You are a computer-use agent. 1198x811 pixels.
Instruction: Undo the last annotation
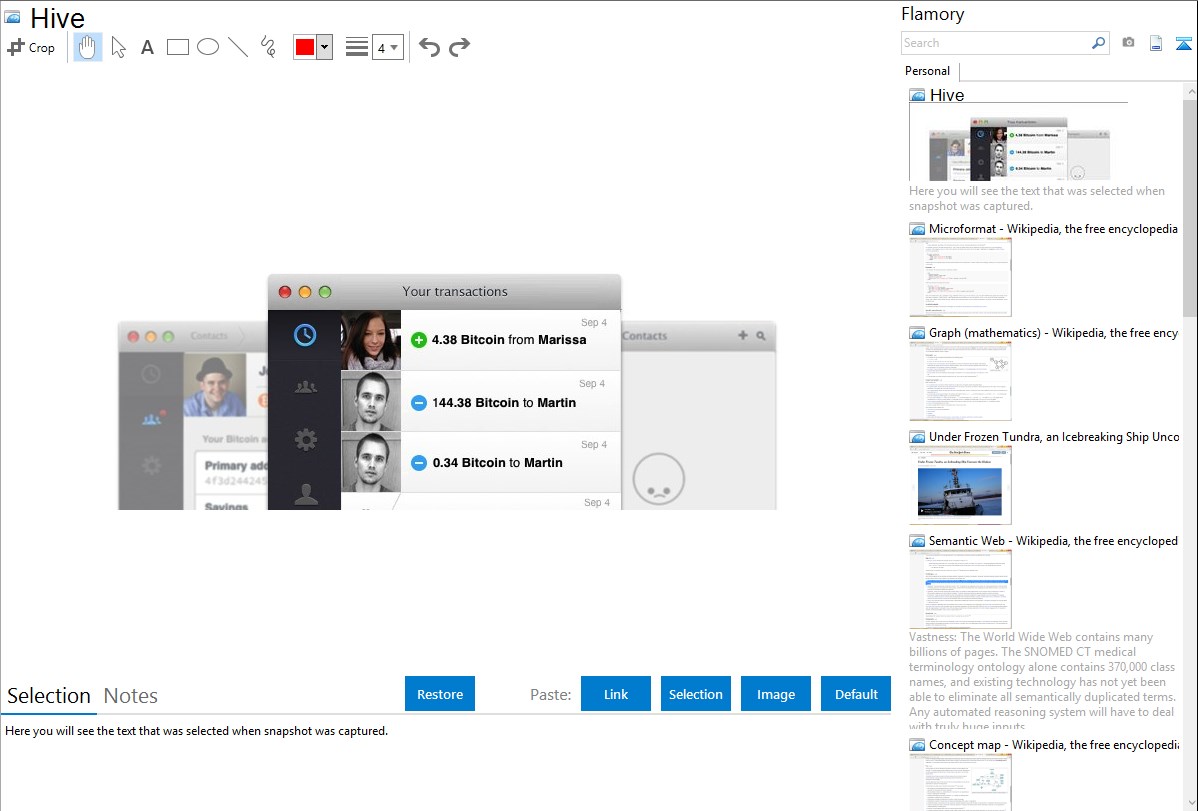click(429, 47)
